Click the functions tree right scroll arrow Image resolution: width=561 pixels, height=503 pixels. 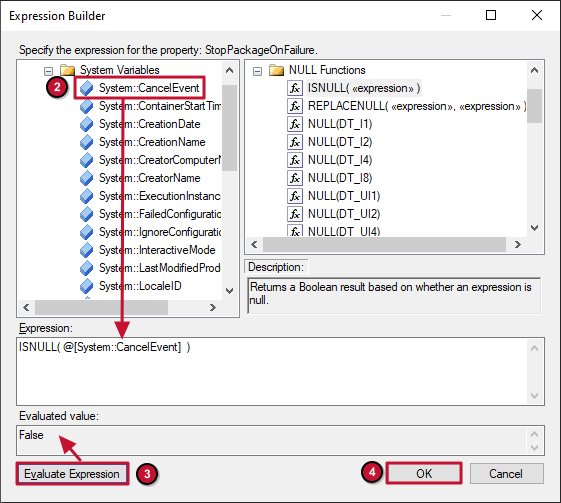click(x=518, y=244)
